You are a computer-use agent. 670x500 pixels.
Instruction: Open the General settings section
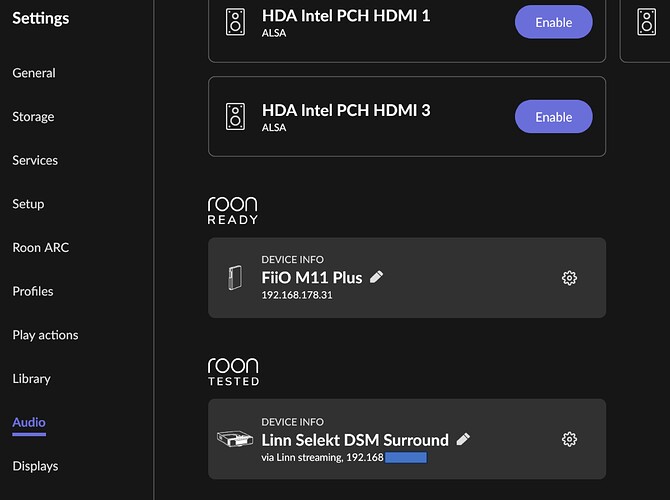(34, 73)
